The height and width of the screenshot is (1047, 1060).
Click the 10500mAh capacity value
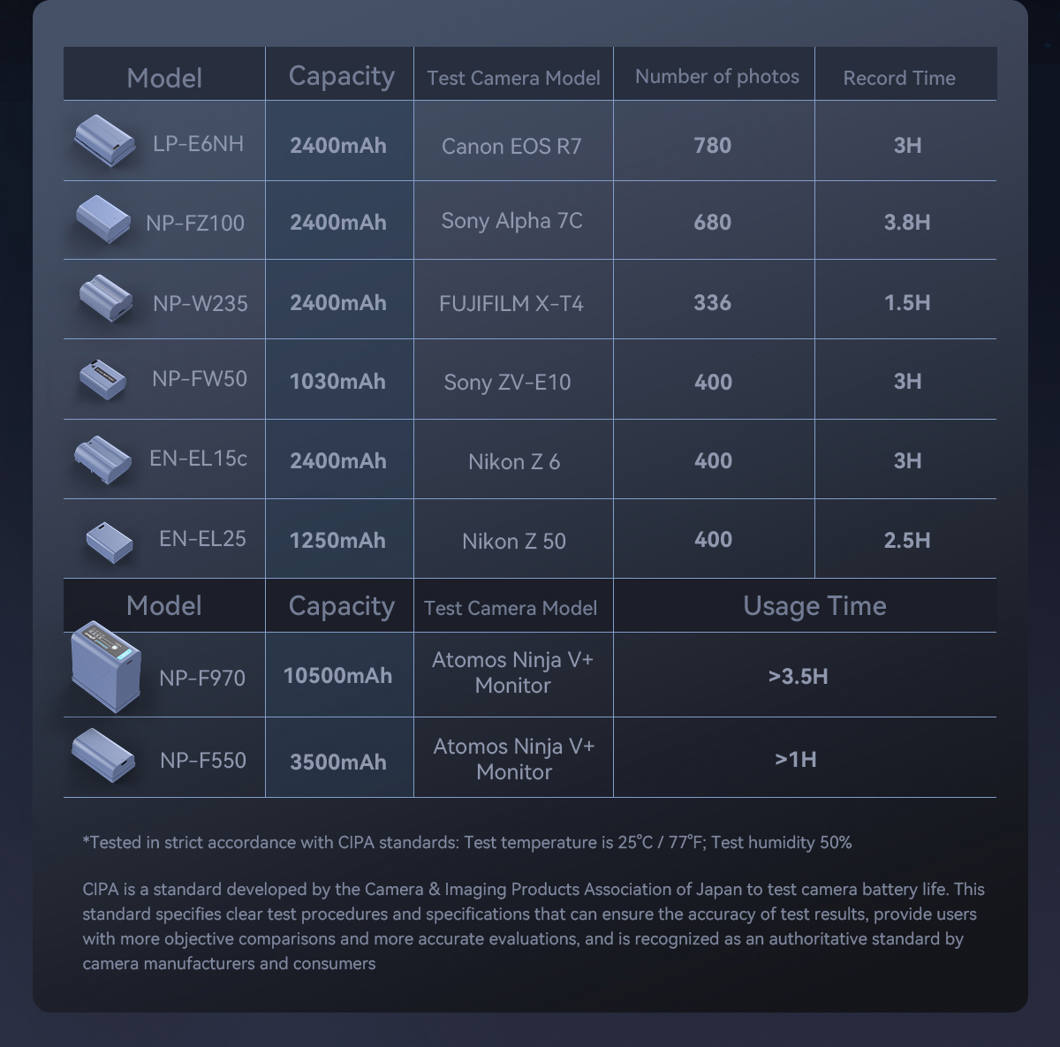pyautogui.click(x=338, y=676)
